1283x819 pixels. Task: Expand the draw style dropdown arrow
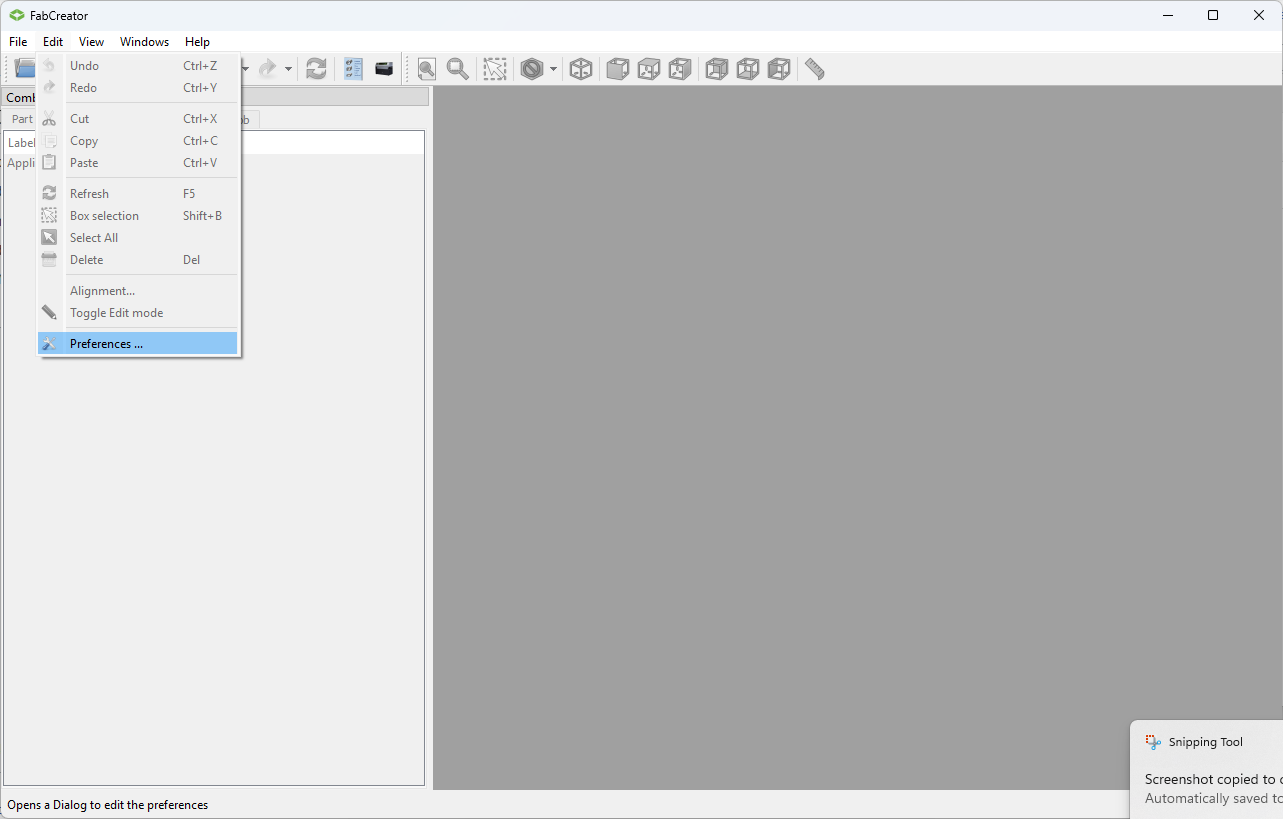(553, 69)
